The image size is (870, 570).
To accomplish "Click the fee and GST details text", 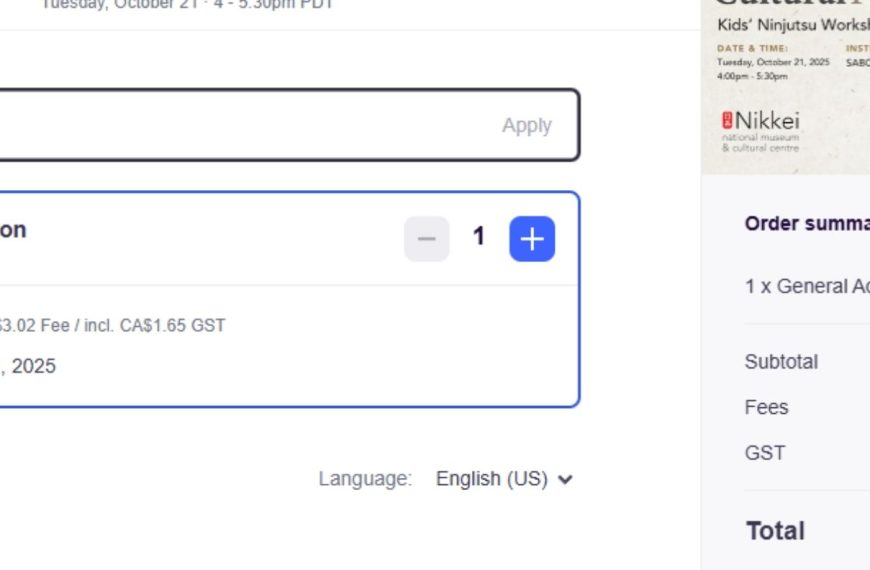I will click(x=110, y=325).
